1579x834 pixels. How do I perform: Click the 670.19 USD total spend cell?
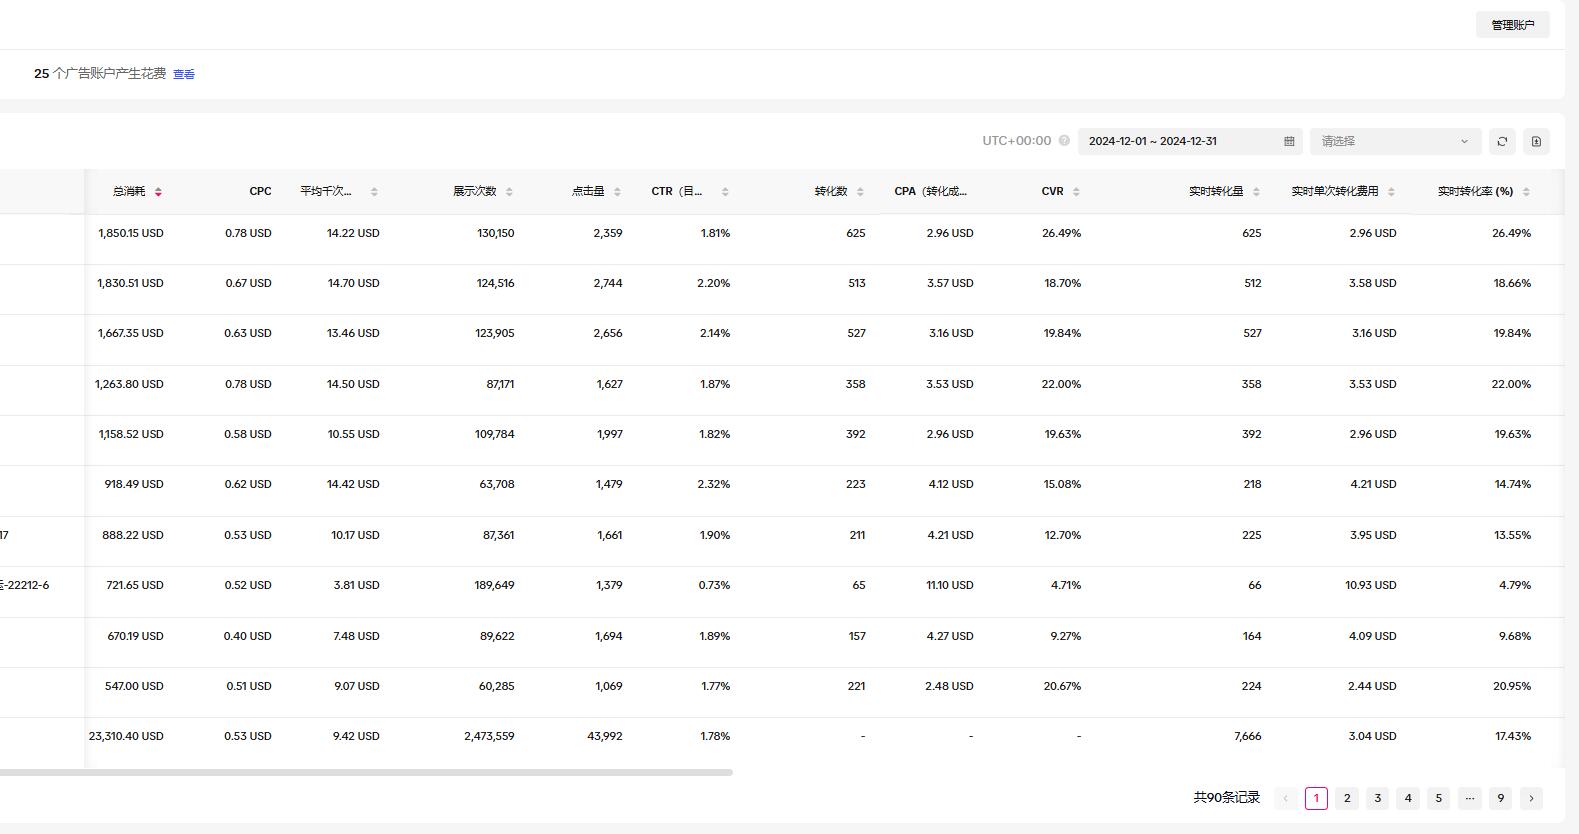[x=135, y=636]
